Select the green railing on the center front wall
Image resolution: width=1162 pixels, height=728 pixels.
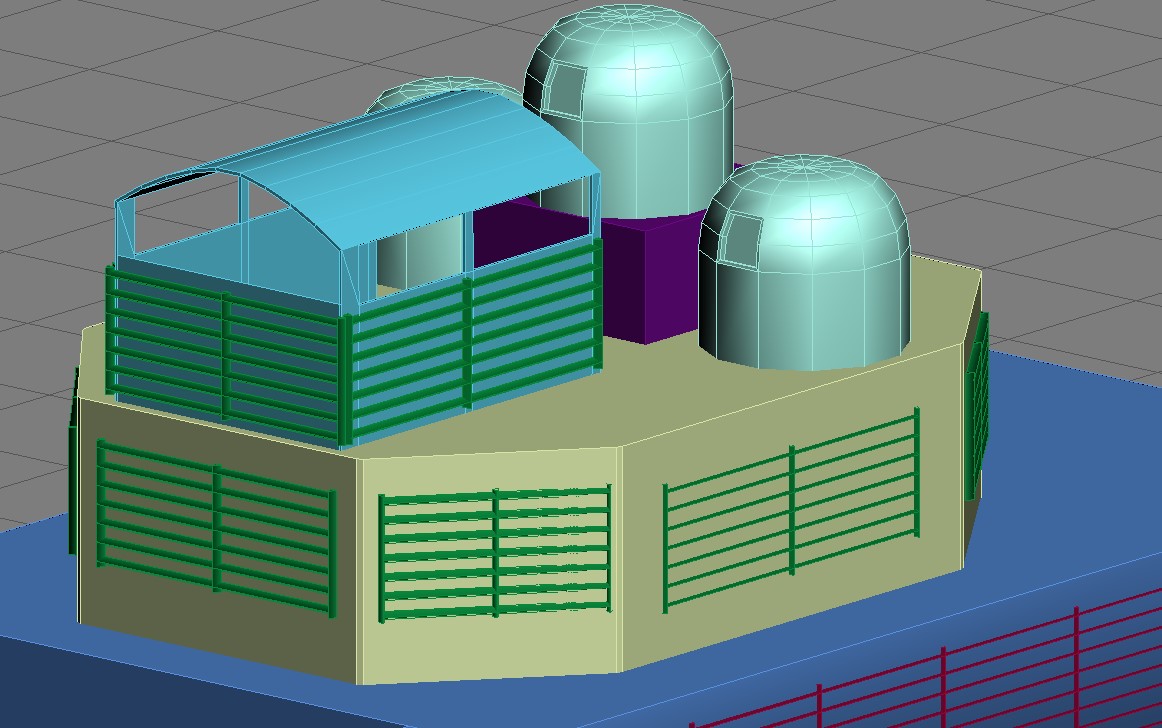[x=495, y=552]
